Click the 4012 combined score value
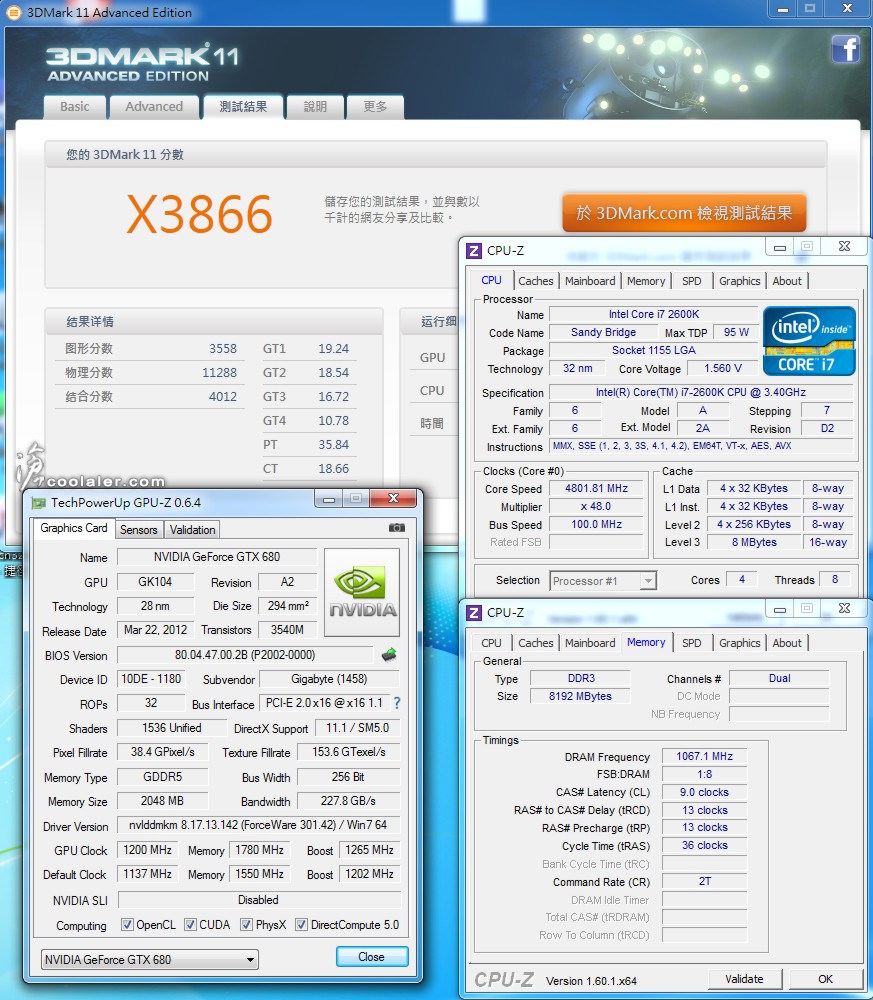Viewport: 873px width, 1000px height. tap(223, 397)
